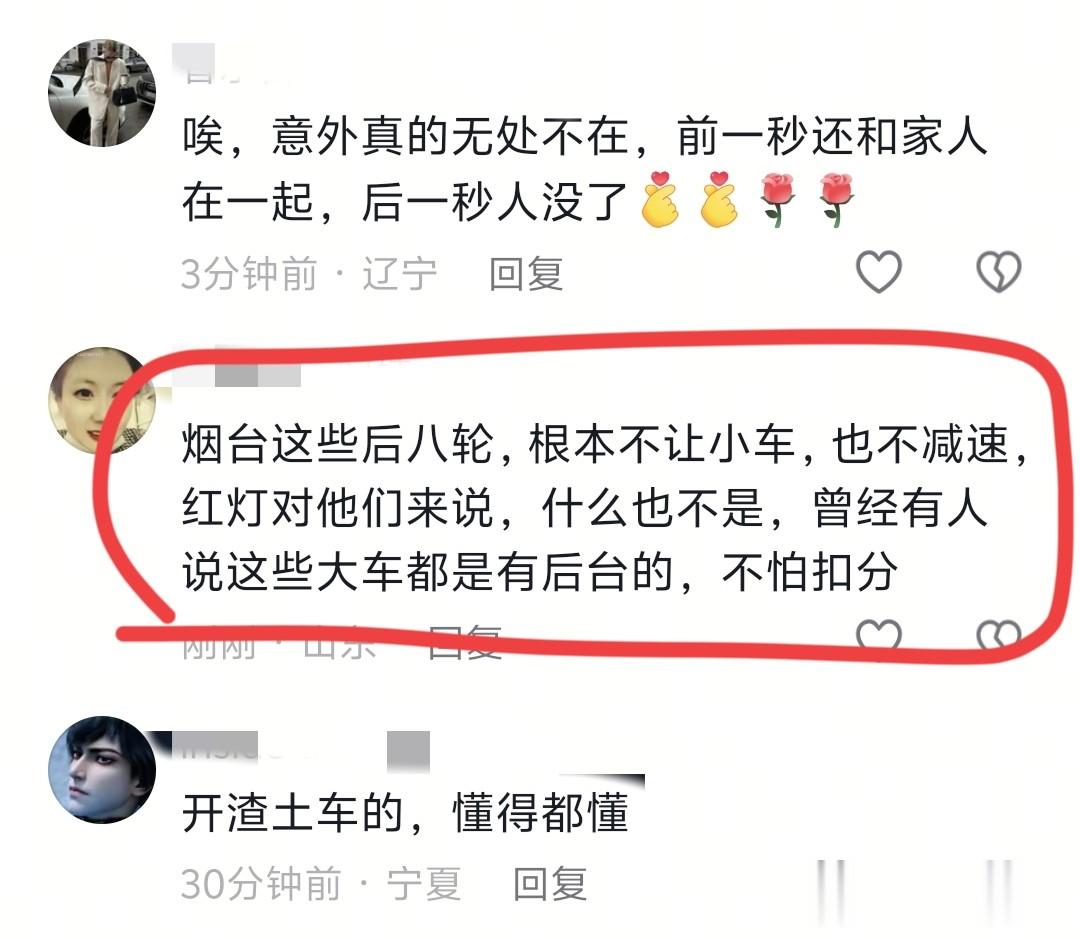
Task: Dislike the 辽宁 comment with broken heart
Action: tap(999, 271)
